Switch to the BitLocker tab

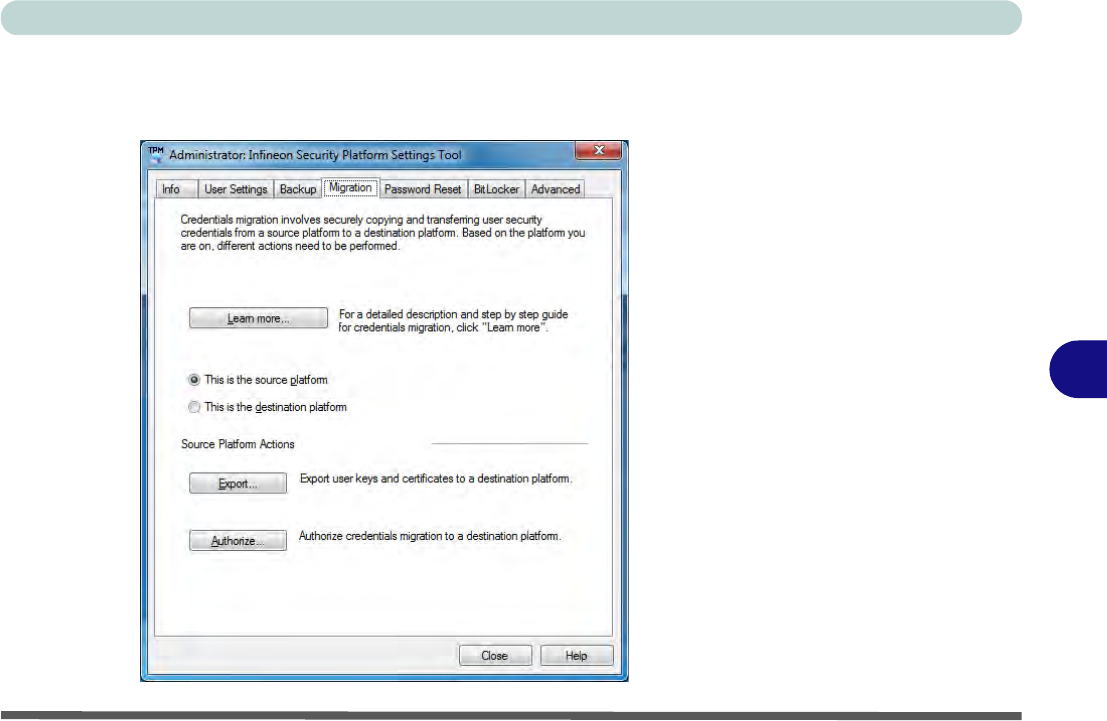click(496, 189)
